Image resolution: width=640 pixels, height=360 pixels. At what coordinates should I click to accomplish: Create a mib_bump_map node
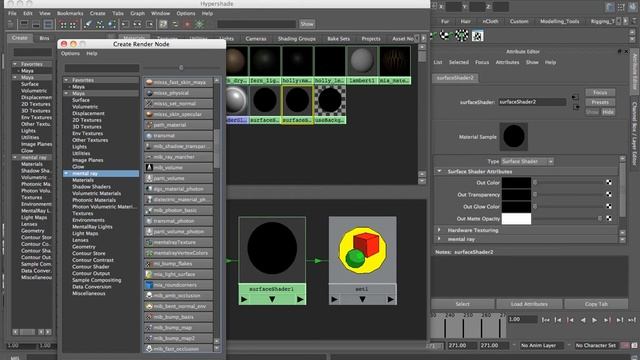tap(178, 328)
